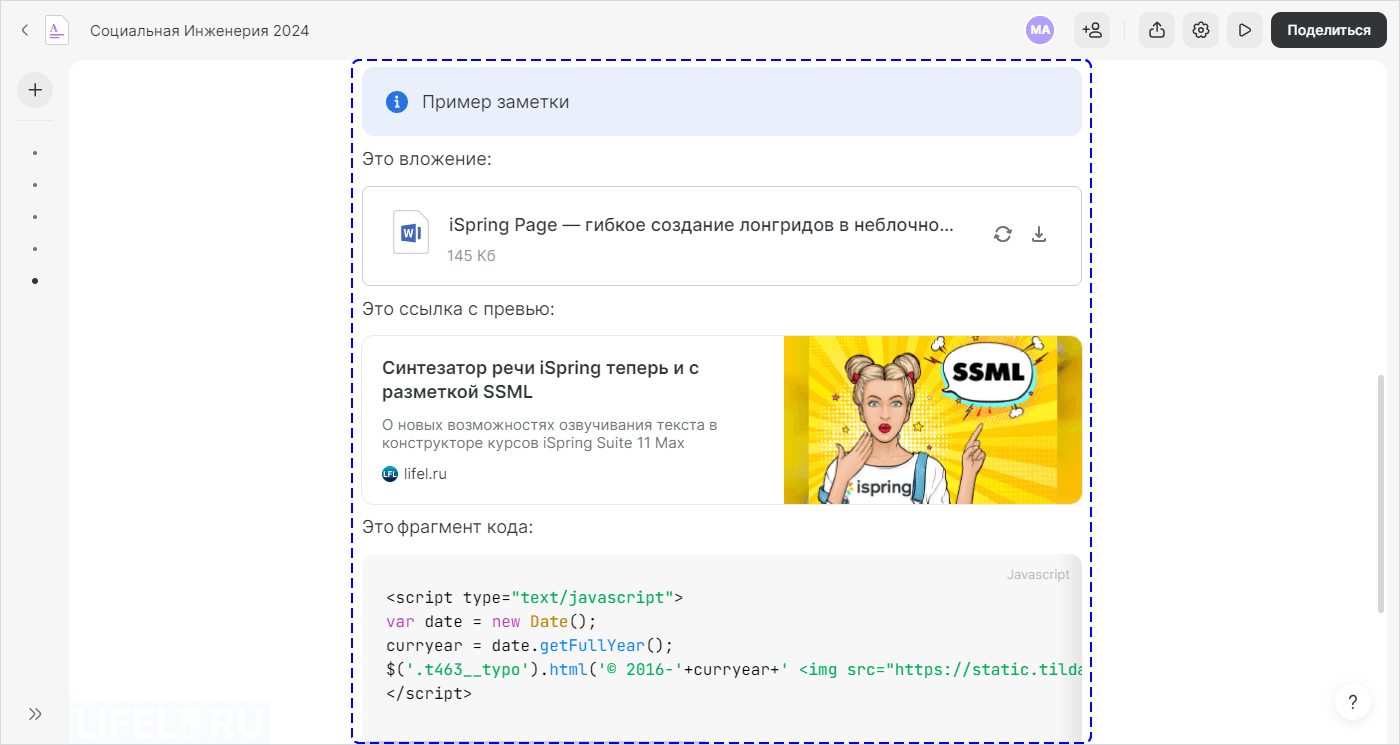
Task: Expand the collapsed sidebar with the double chevron
Action: (x=35, y=714)
